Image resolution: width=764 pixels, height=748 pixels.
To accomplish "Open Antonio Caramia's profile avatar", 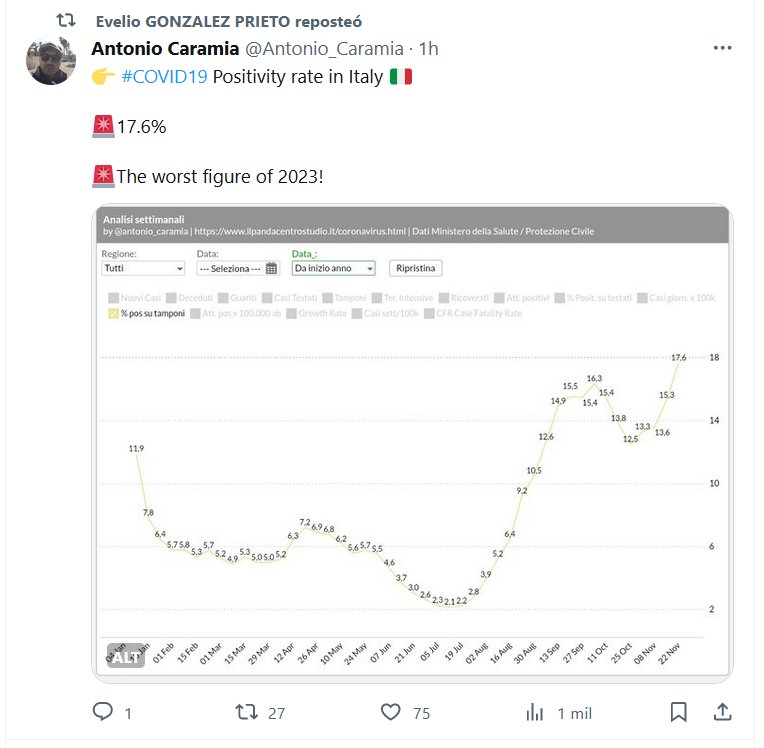I will 50,62.
